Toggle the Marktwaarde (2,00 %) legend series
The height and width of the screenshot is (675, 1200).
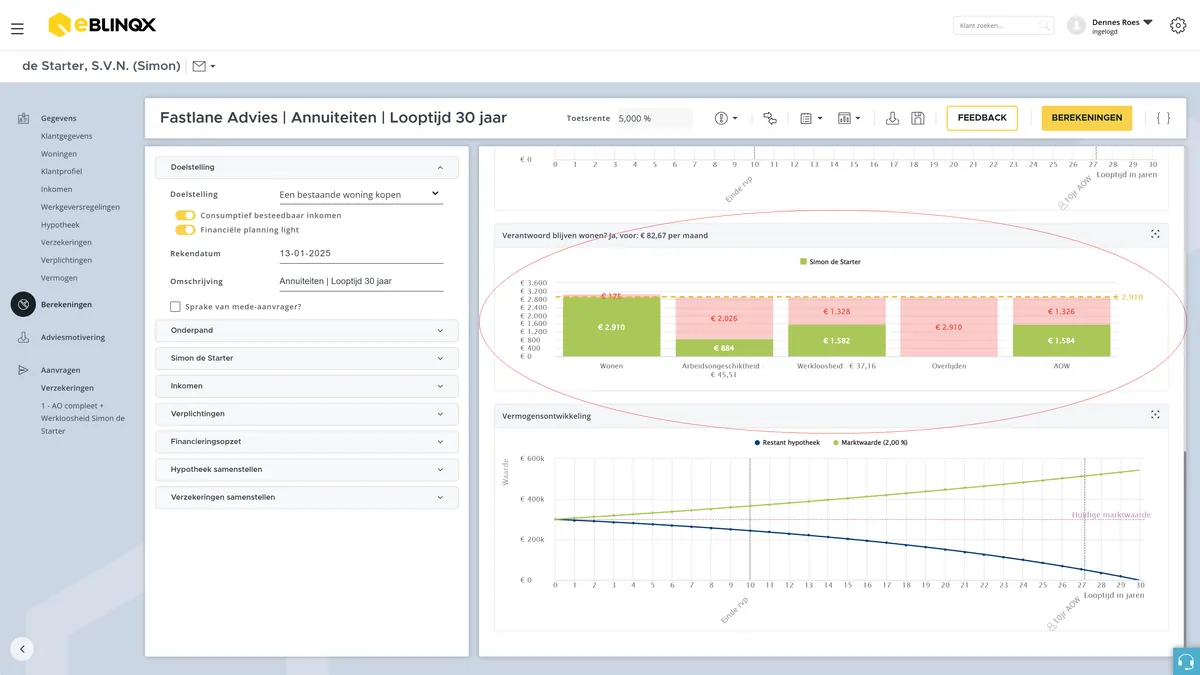point(870,442)
